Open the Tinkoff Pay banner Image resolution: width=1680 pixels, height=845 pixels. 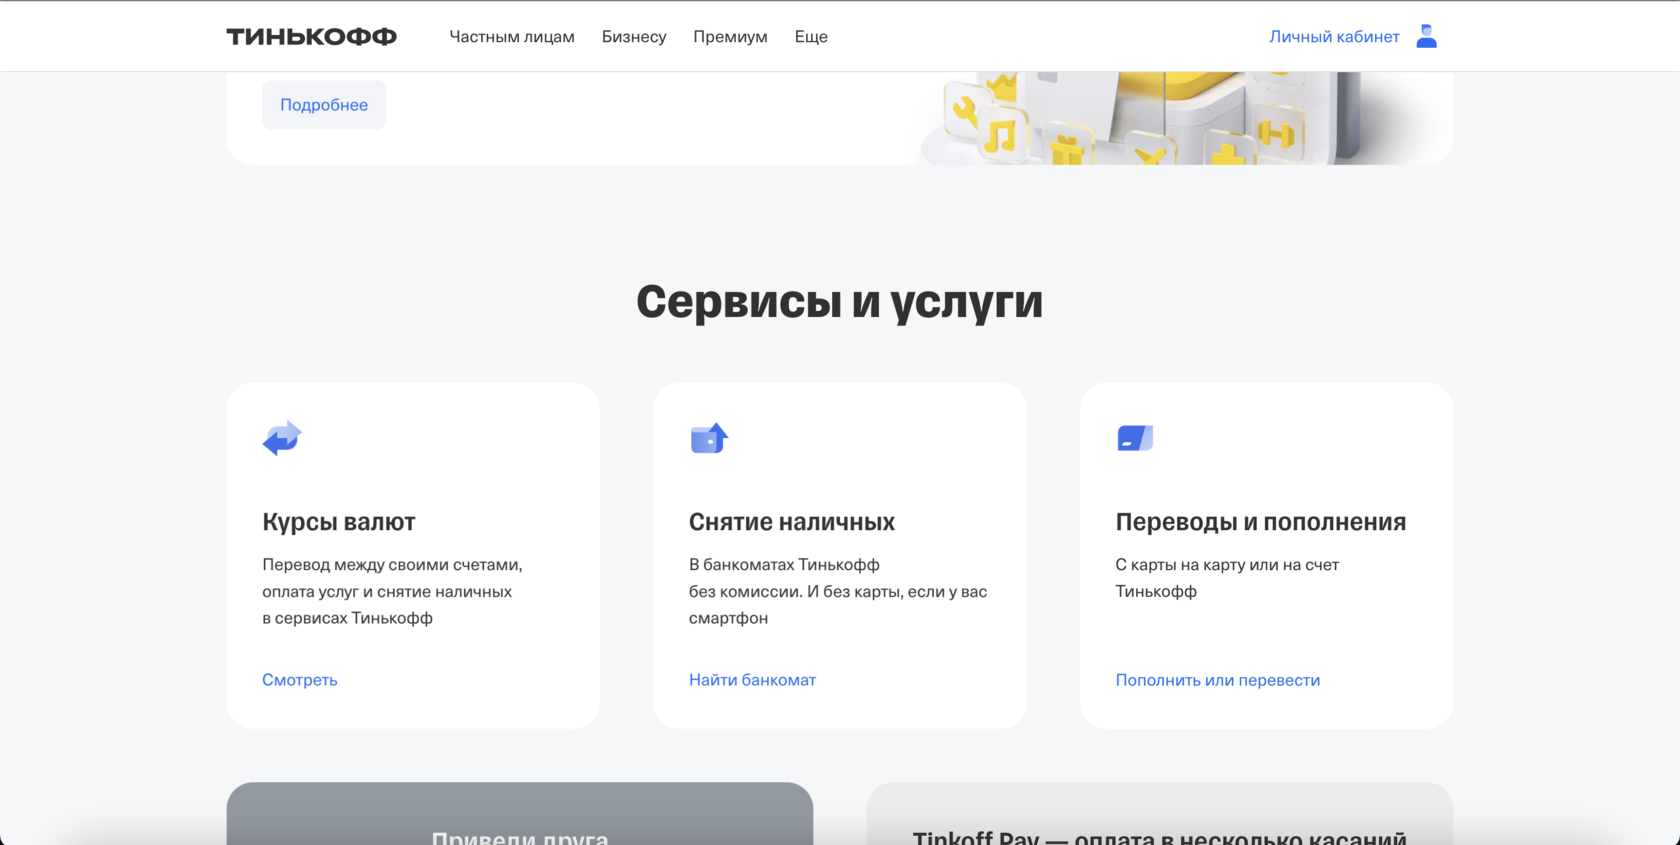[1160, 814]
